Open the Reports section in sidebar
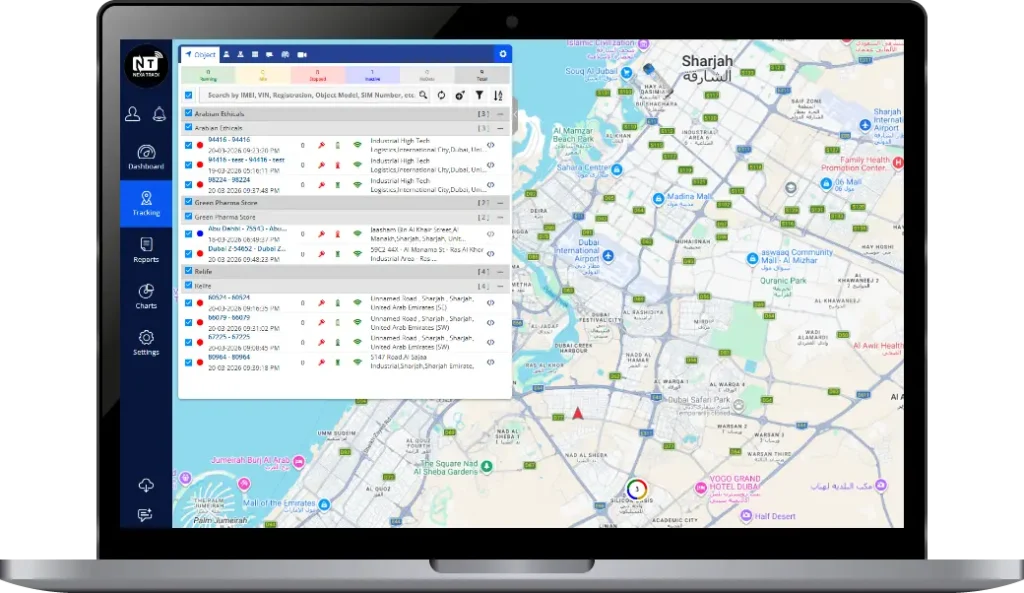The height and width of the screenshot is (593, 1024). coord(146,249)
